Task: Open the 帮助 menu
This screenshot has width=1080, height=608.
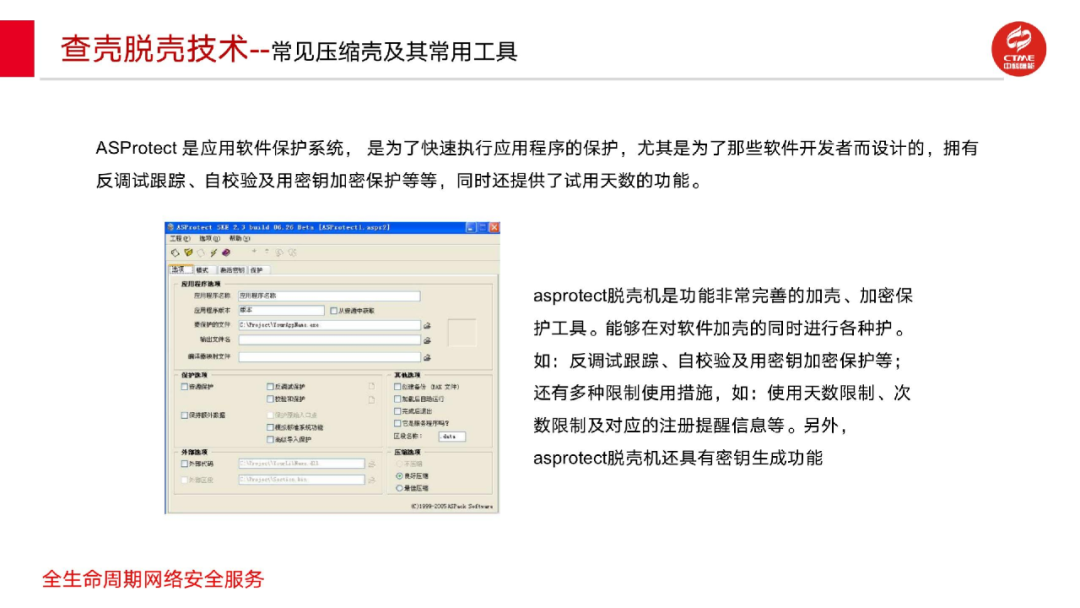Action: pos(240,239)
